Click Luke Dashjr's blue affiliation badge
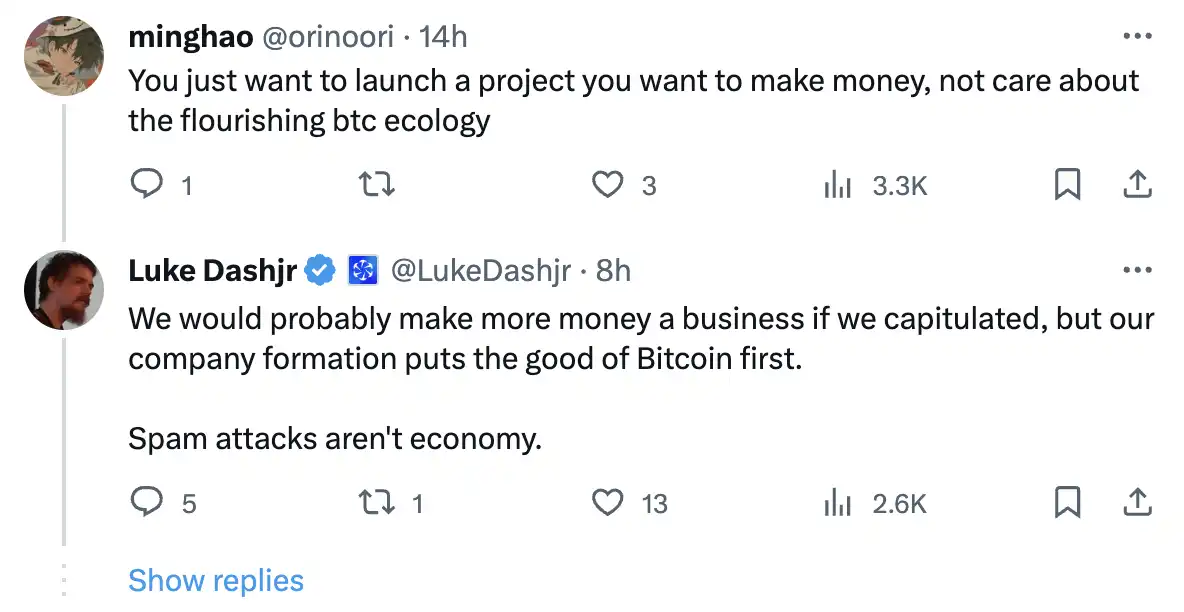 361,270
